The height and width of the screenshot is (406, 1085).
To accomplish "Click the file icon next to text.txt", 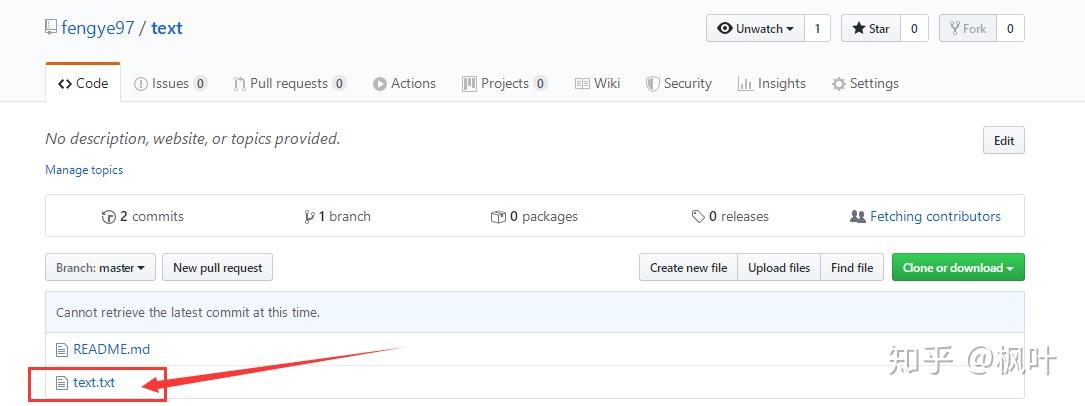I will pos(62,383).
